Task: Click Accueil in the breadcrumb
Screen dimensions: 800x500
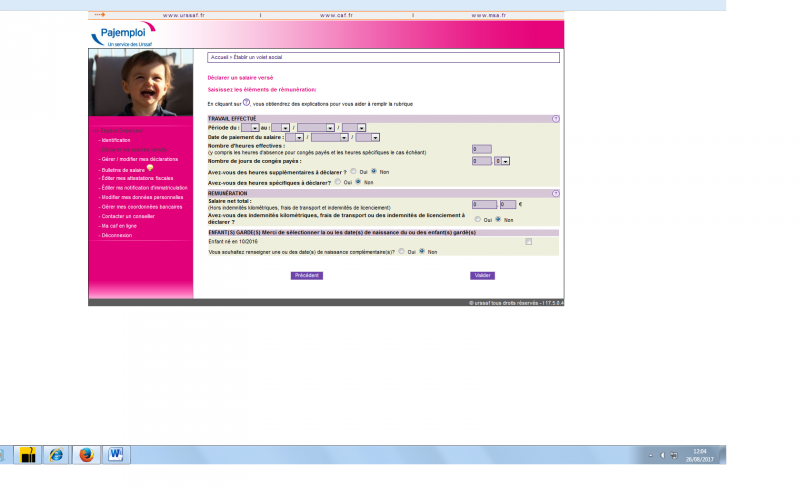Action: coord(219,57)
